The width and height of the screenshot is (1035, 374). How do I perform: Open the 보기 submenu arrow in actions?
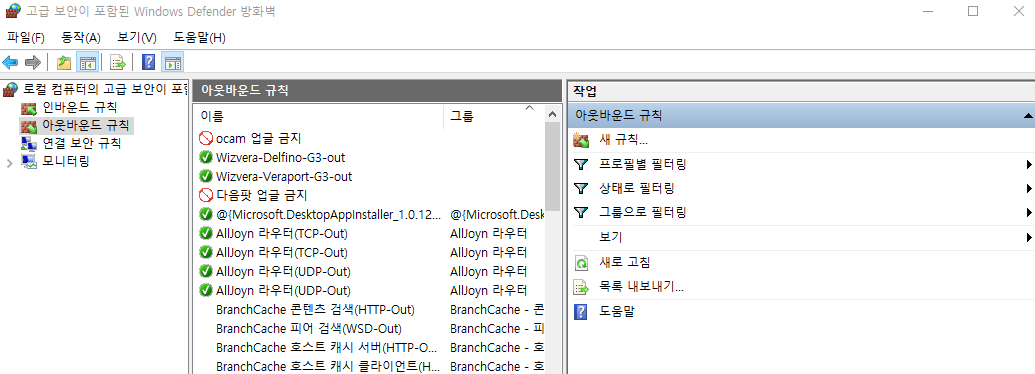point(1029,237)
